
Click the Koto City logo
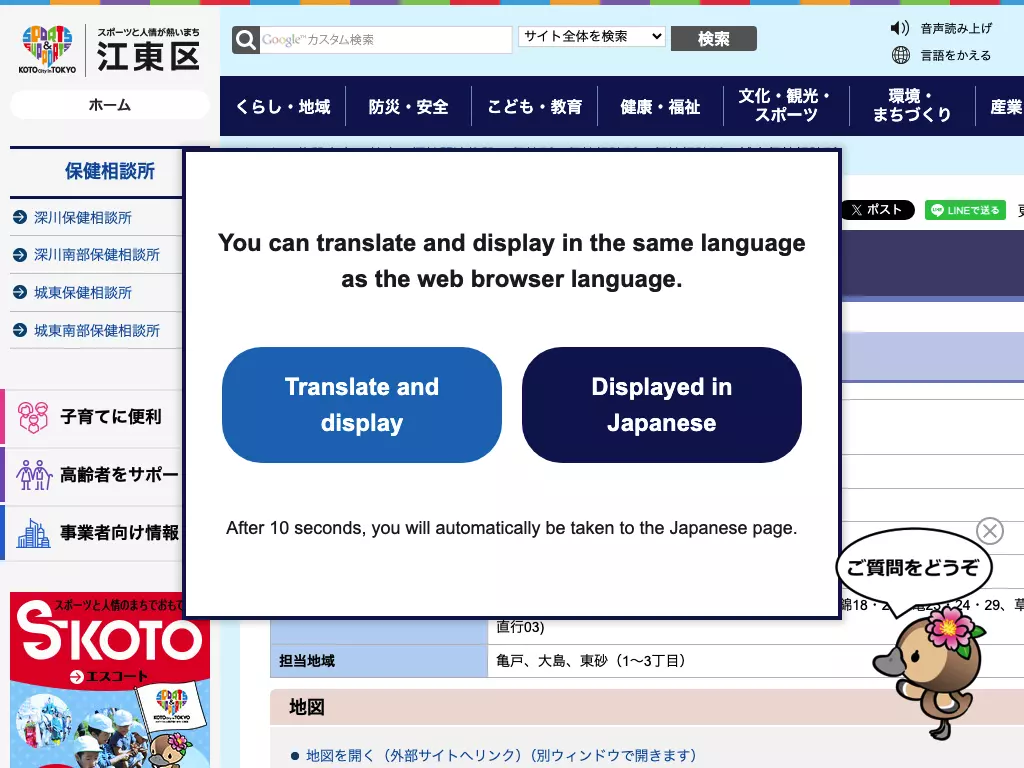pyautogui.click(x=47, y=50)
